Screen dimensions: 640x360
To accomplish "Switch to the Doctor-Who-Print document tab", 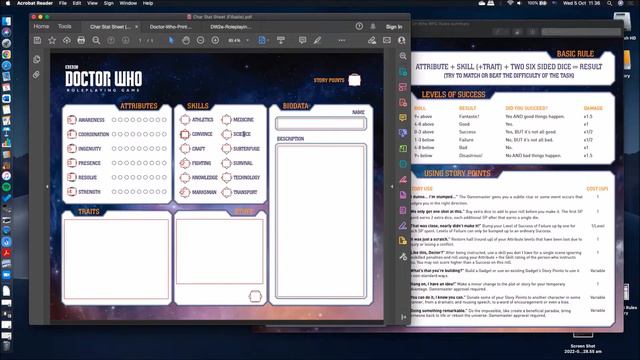I will [171, 27].
